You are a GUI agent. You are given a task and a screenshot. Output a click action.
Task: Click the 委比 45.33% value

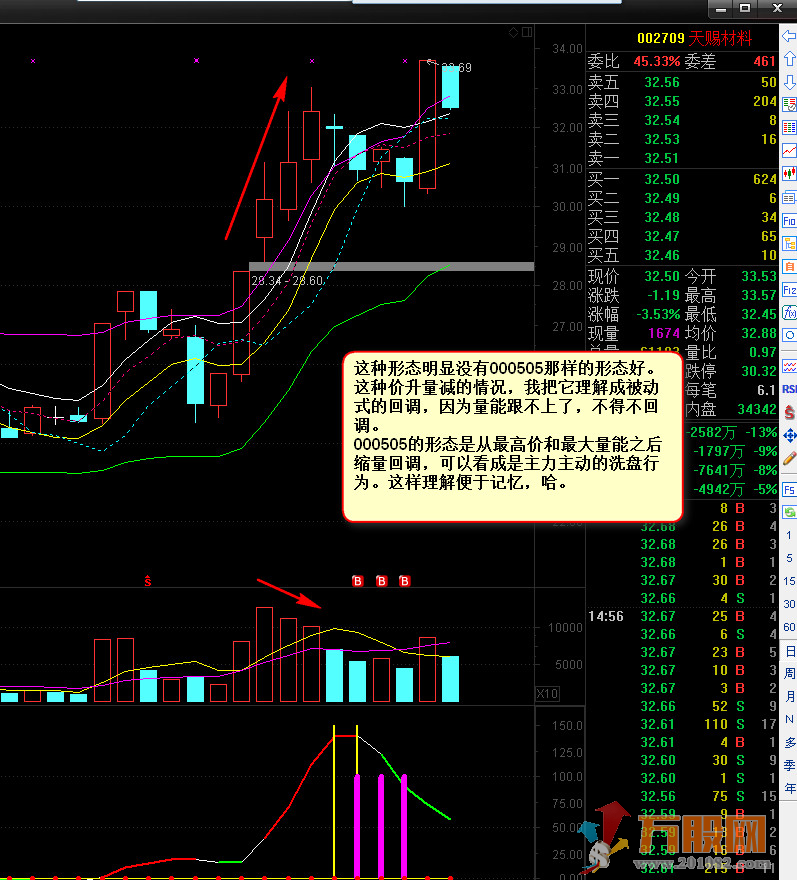(x=657, y=61)
